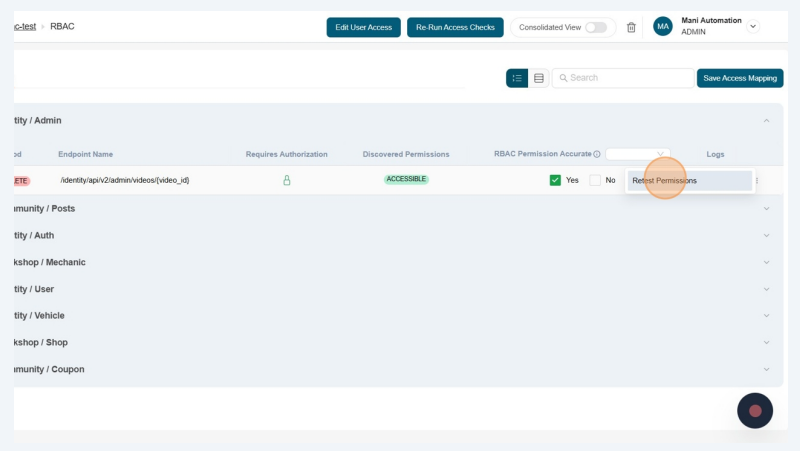Click the lock icon under Requires Authorization
Image resolution: width=800 pixels, height=451 pixels.
287,180
